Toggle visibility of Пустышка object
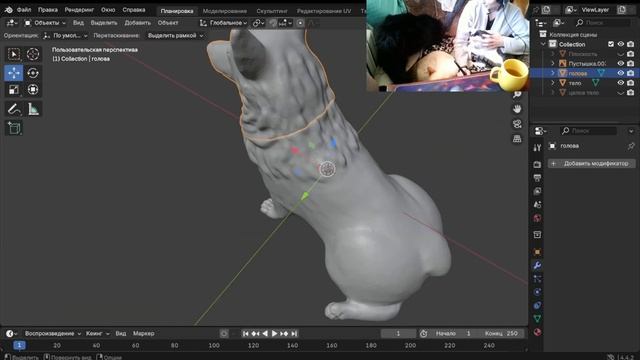Image resolution: width=640 pixels, height=360 pixels. pos(621,63)
